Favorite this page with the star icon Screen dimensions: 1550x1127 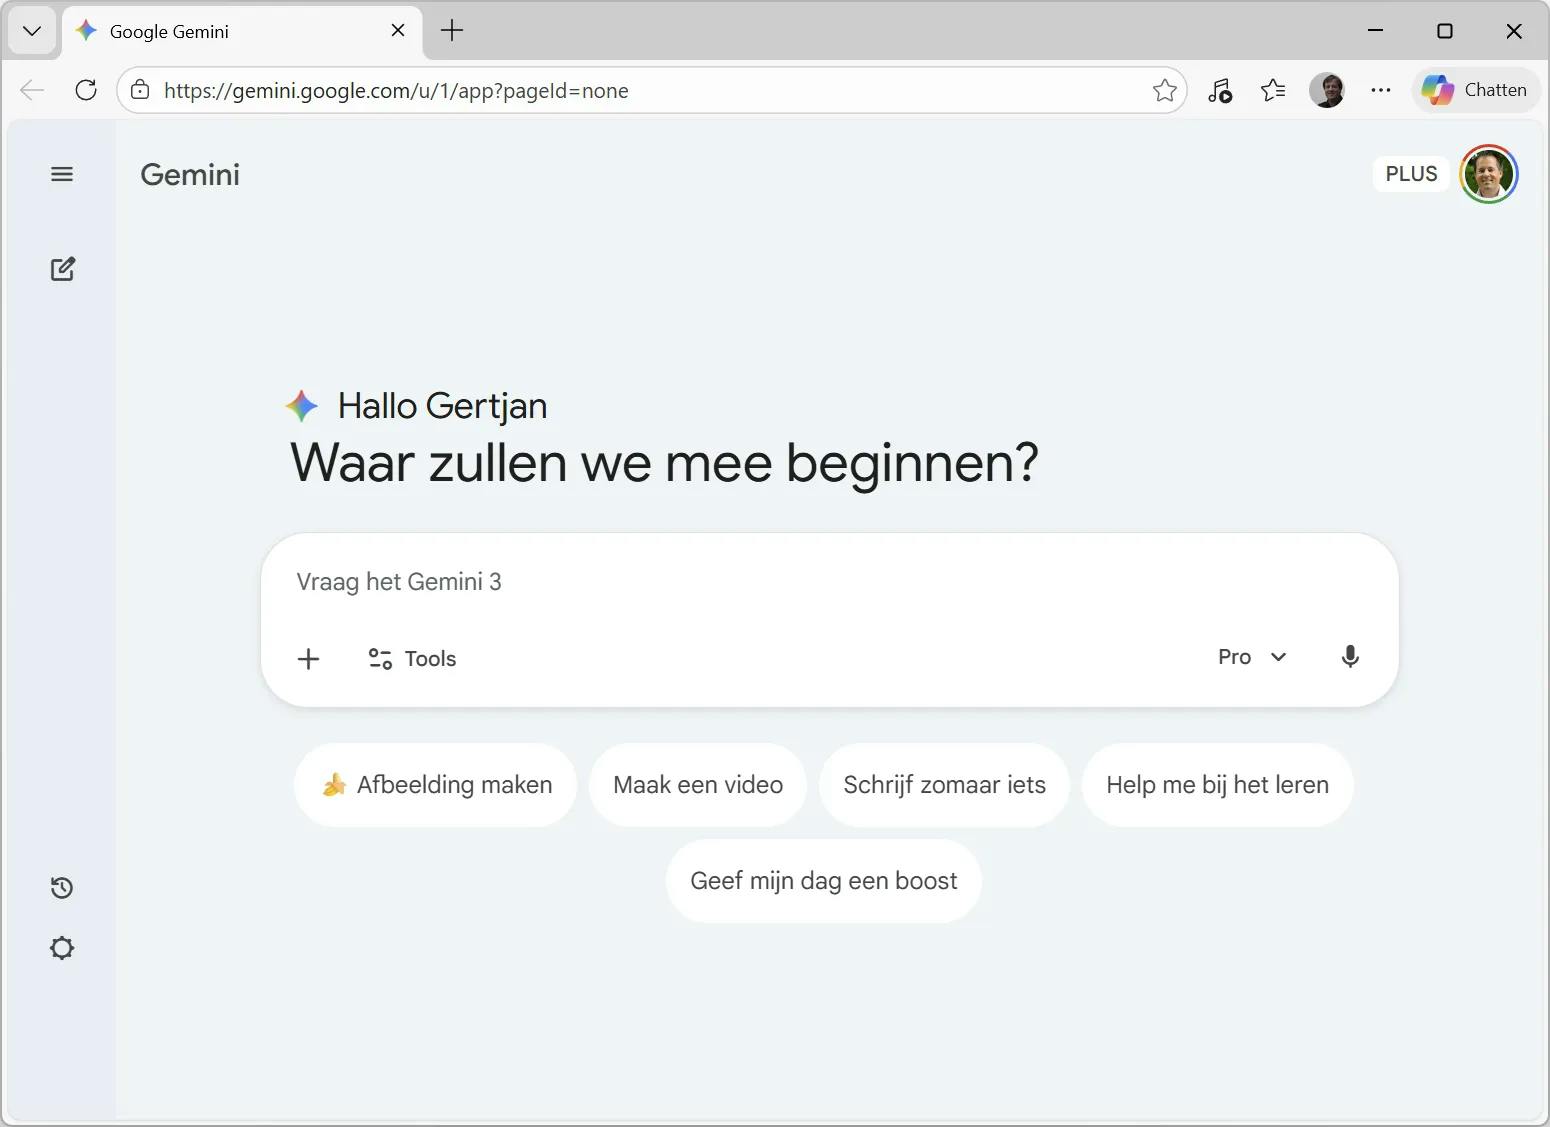(1164, 91)
